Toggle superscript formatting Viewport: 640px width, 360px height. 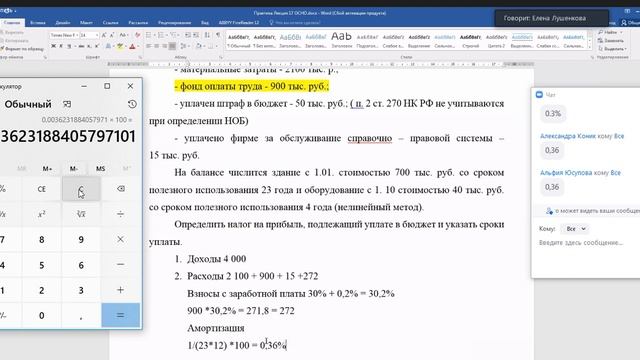97,46
